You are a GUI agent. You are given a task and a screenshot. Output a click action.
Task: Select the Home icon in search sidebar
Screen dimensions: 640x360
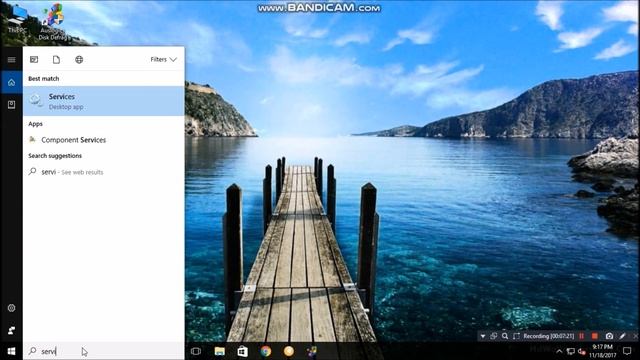[x=11, y=82]
